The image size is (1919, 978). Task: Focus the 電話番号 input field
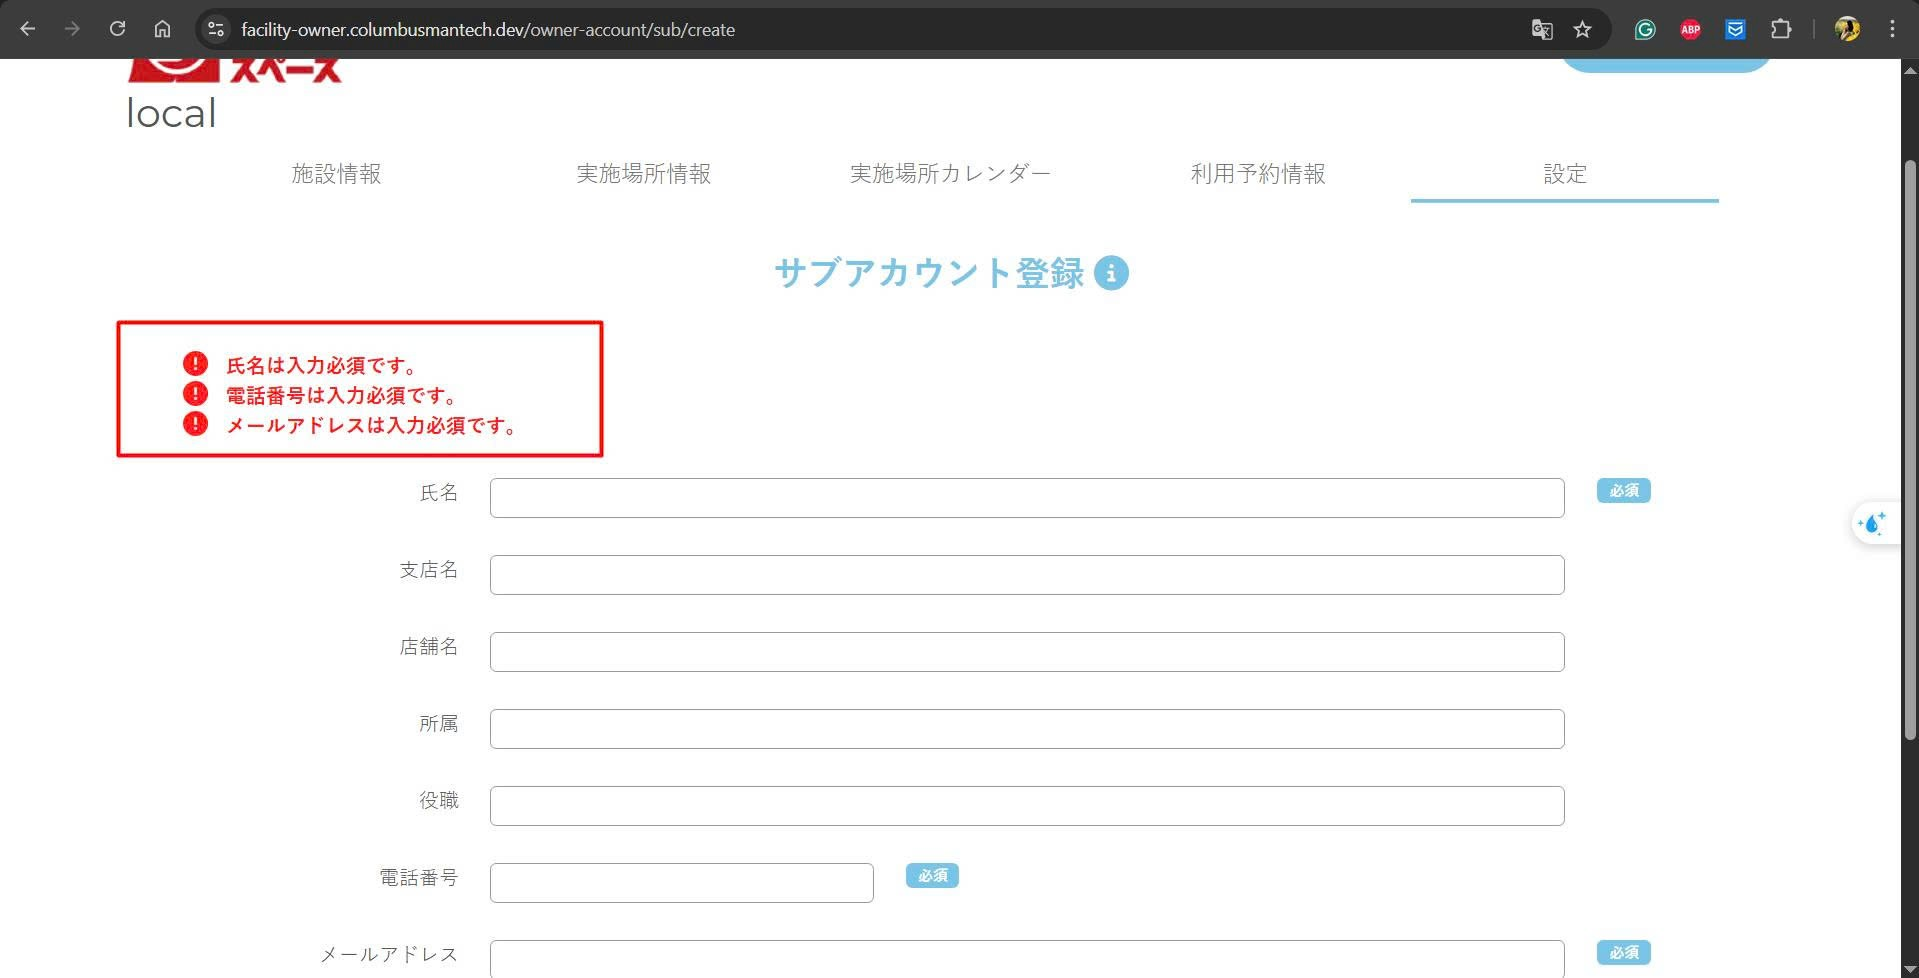681,883
